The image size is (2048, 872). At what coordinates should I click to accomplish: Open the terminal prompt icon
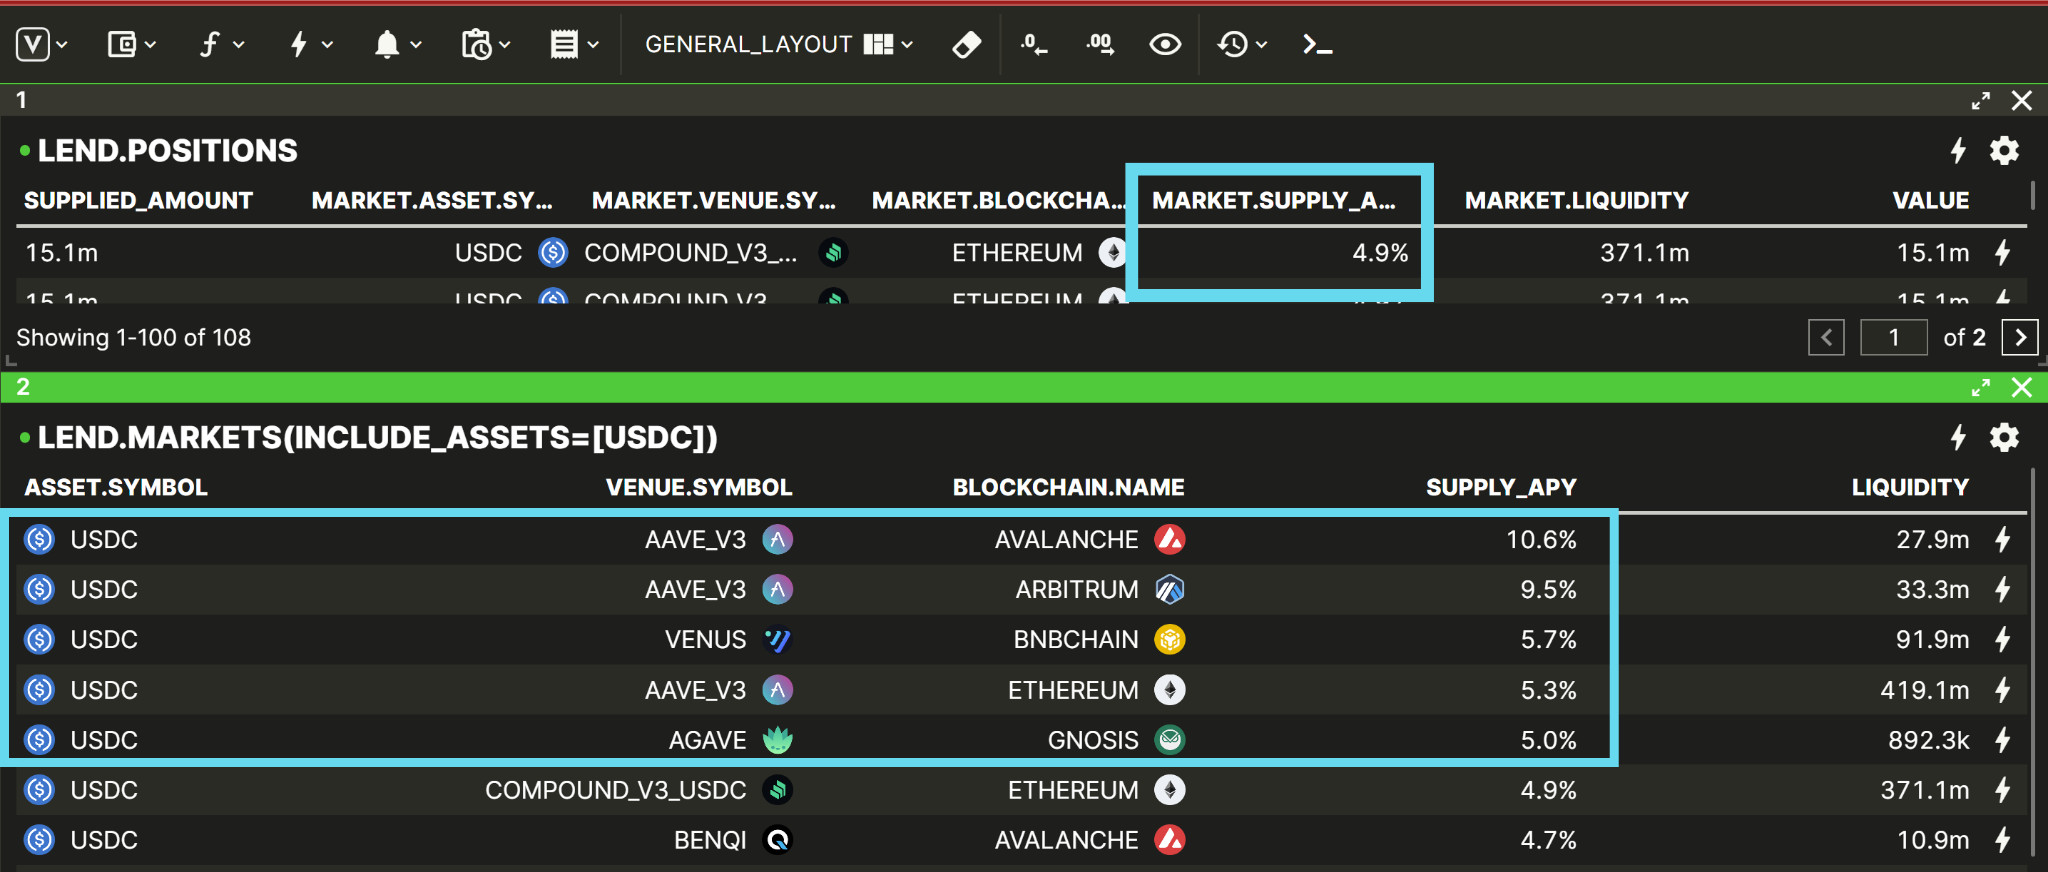1317,44
